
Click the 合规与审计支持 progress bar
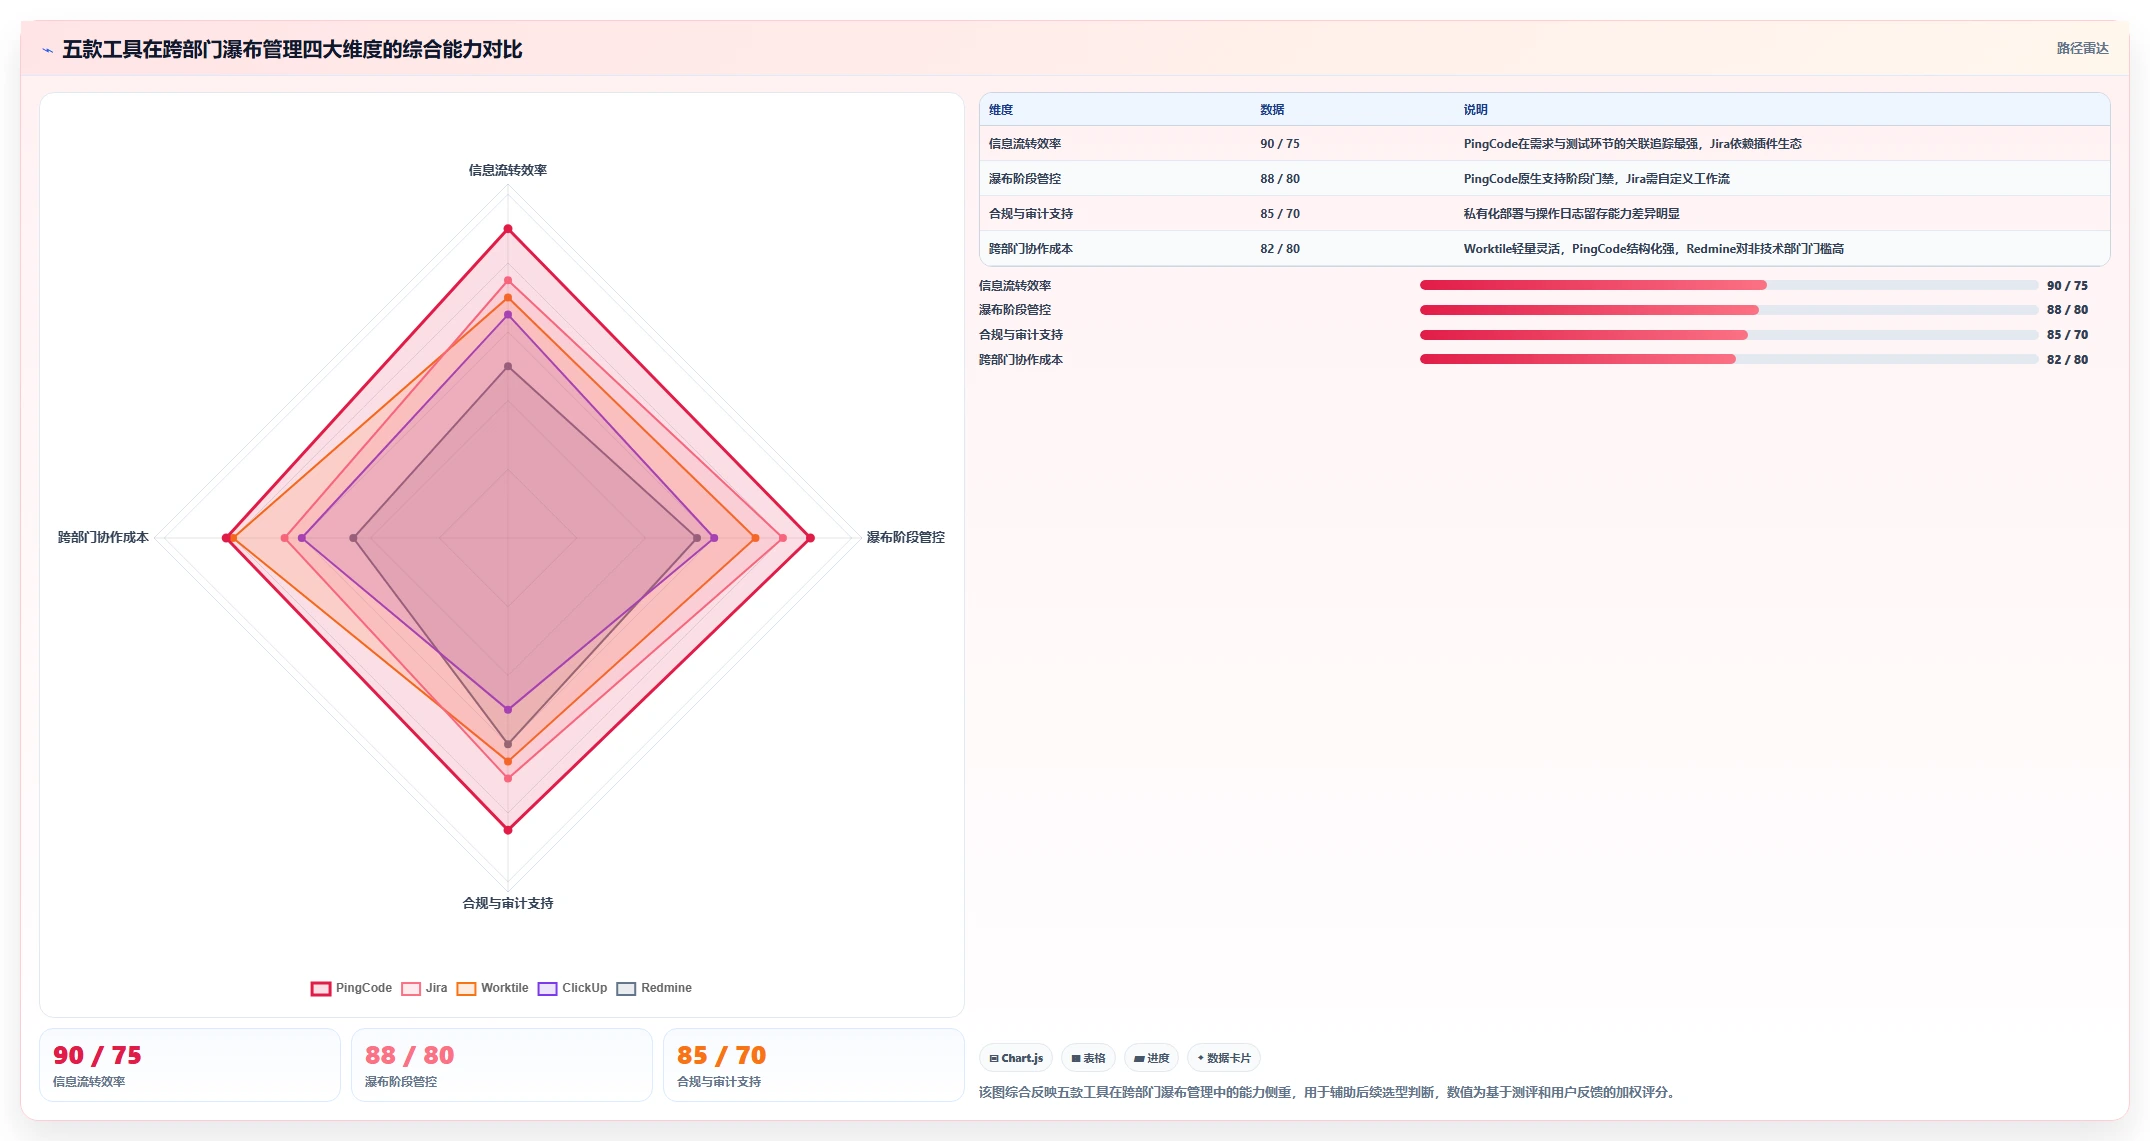coord(1729,335)
